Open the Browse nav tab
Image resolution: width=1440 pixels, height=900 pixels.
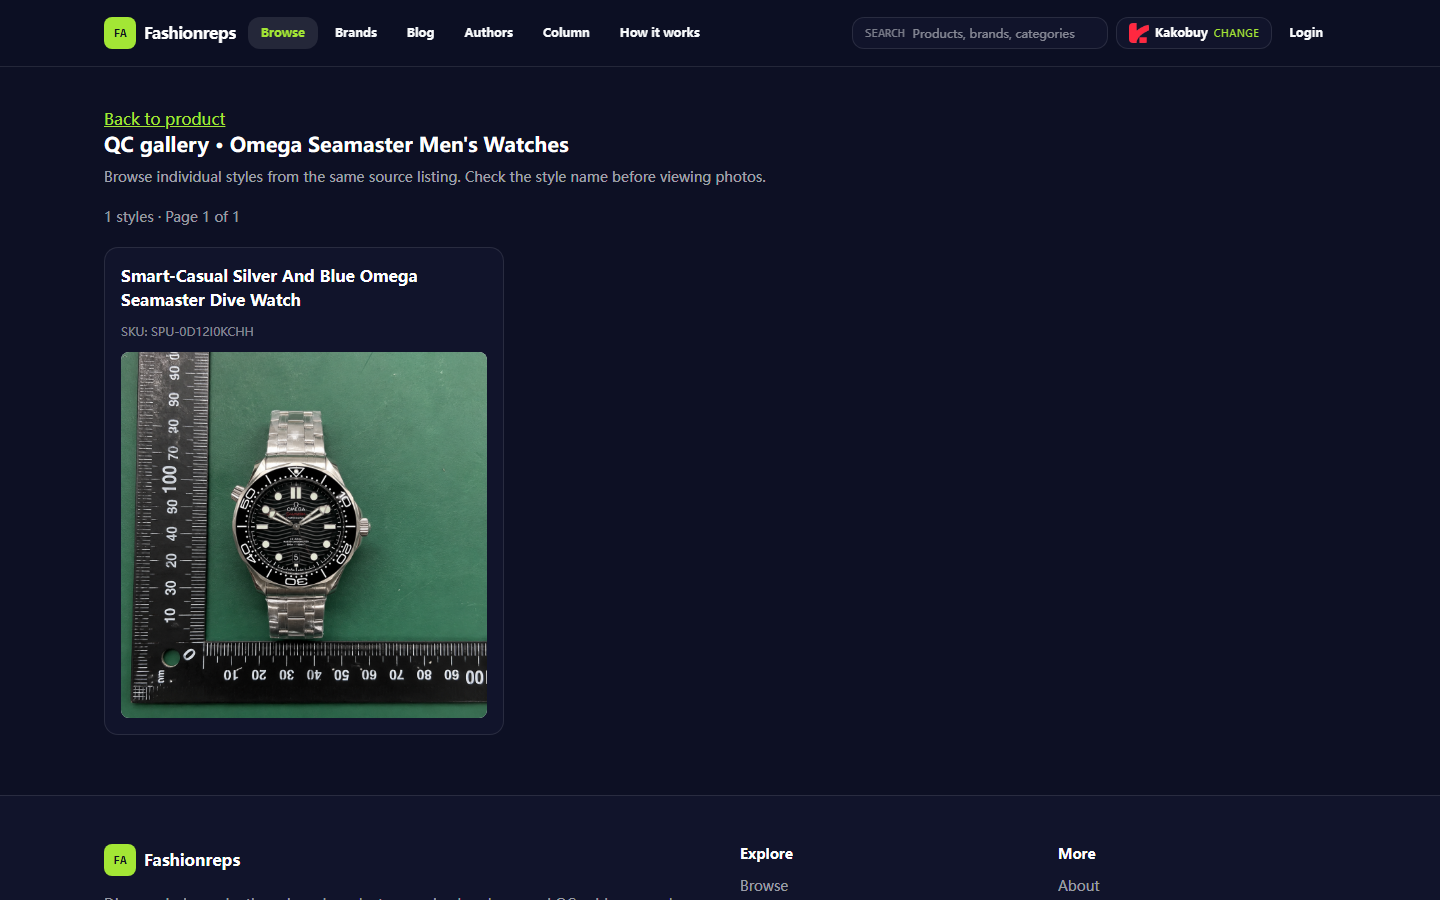pyautogui.click(x=283, y=33)
